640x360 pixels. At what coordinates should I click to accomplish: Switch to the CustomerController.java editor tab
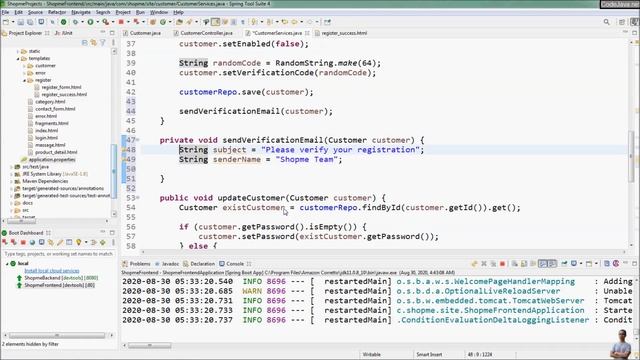point(203,33)
